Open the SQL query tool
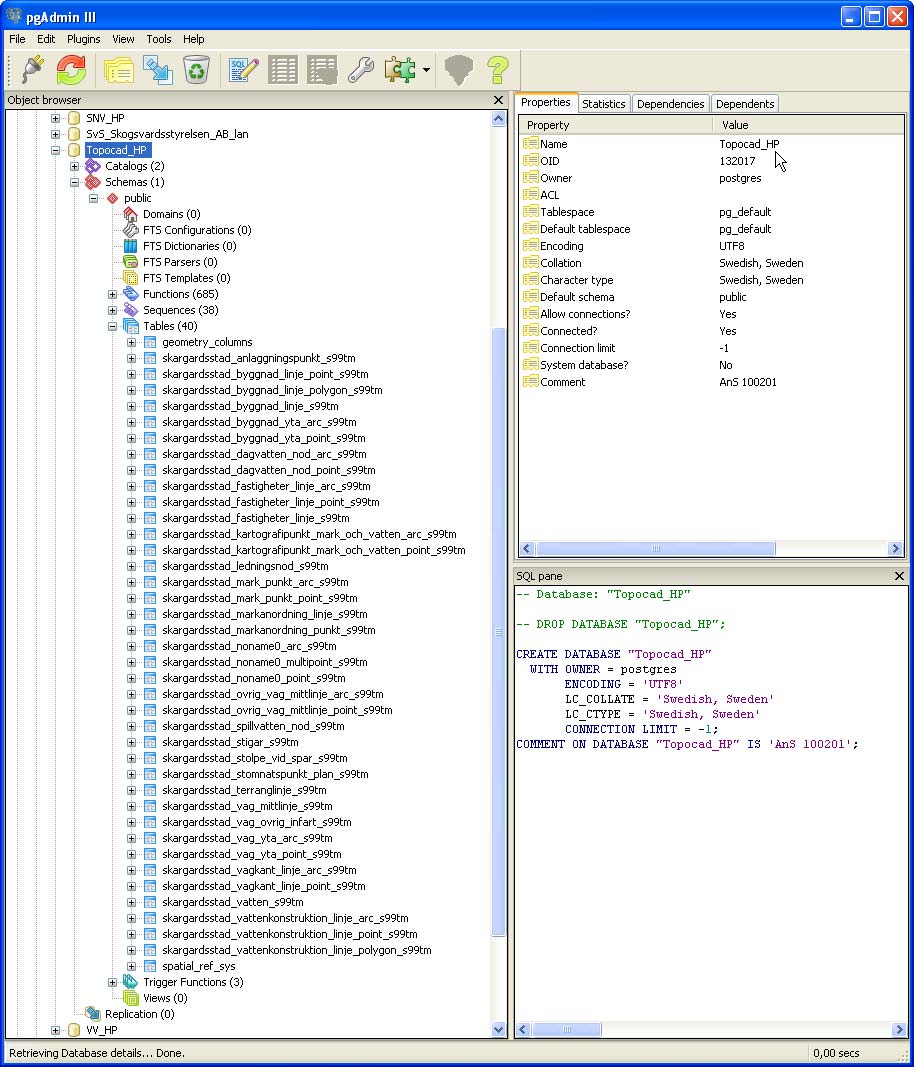 tap(244, 69)
